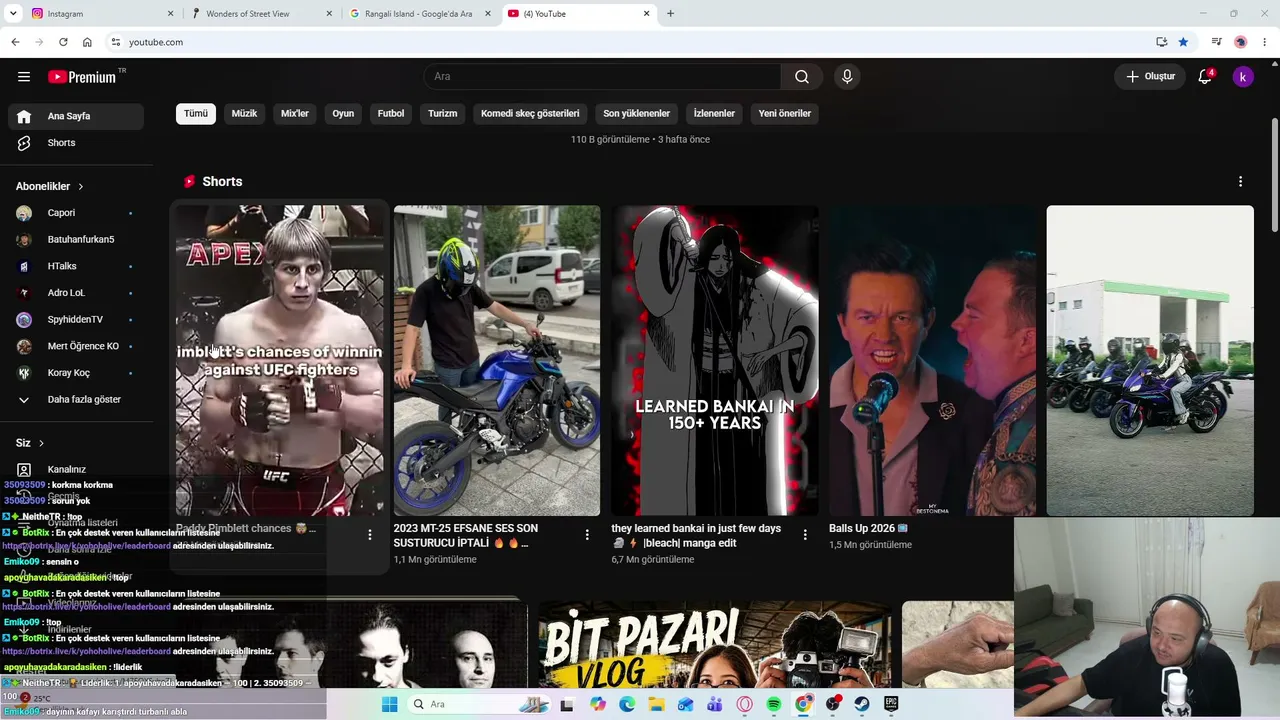The image size is (1280, 720).
Task: Open Microsoft Edge from the taskbar
Action: click(x=627, y=704)
